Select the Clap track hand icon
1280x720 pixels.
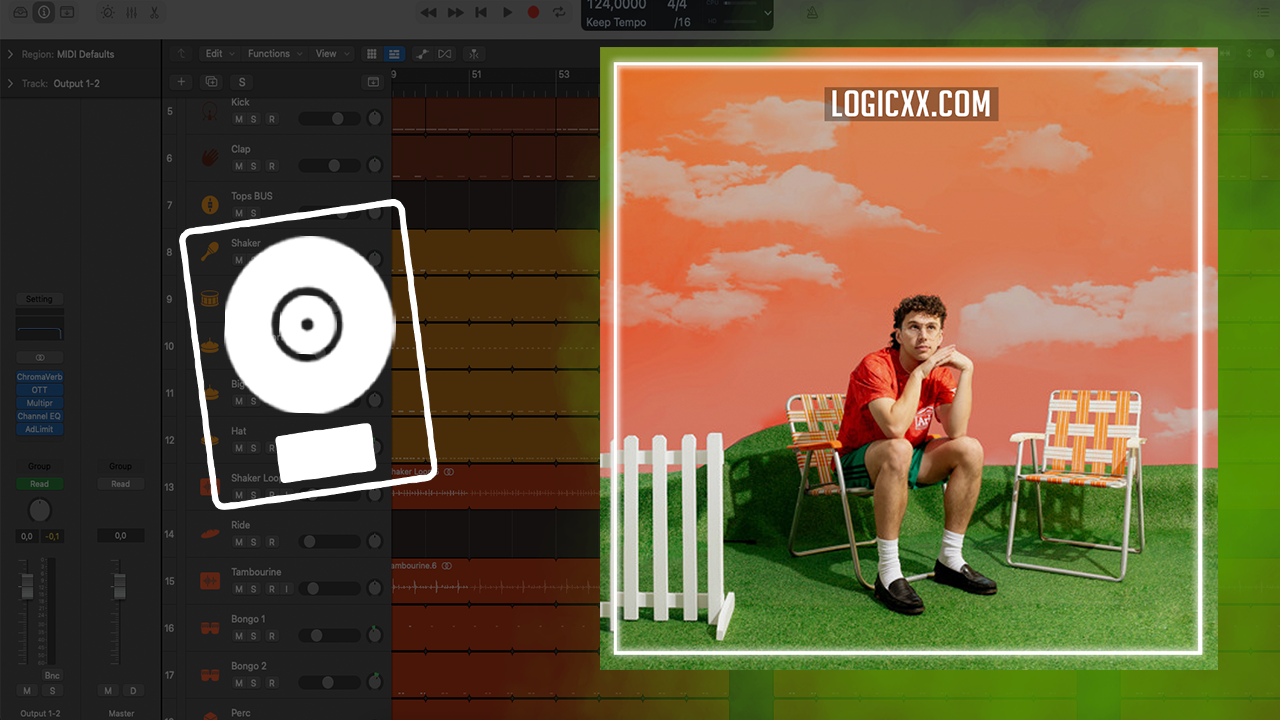tap(210, 157)
